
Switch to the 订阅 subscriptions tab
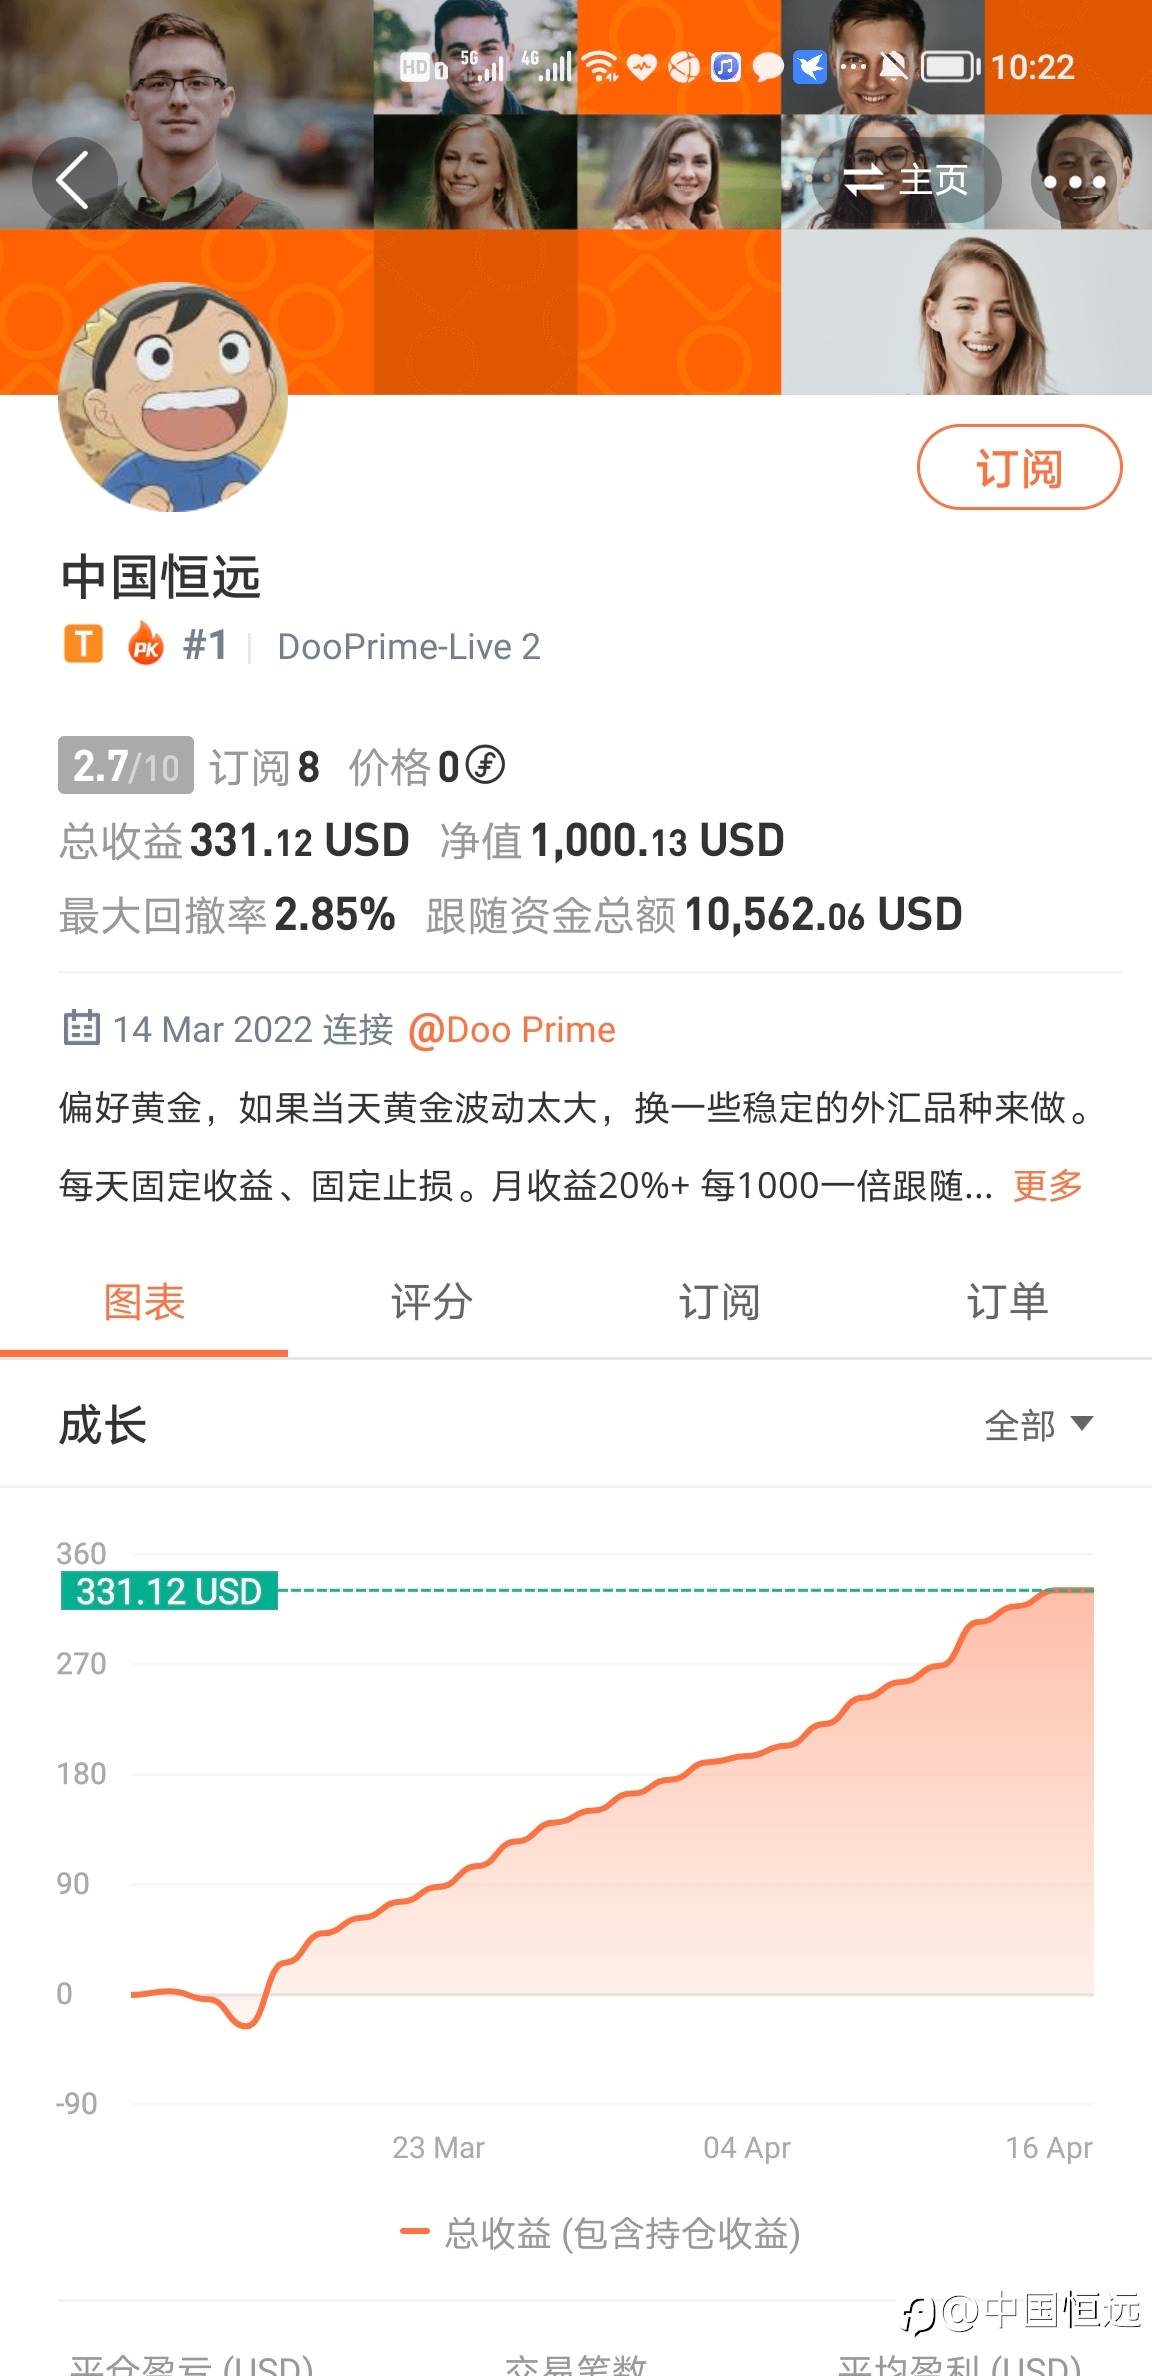(x=719, y=1302)
